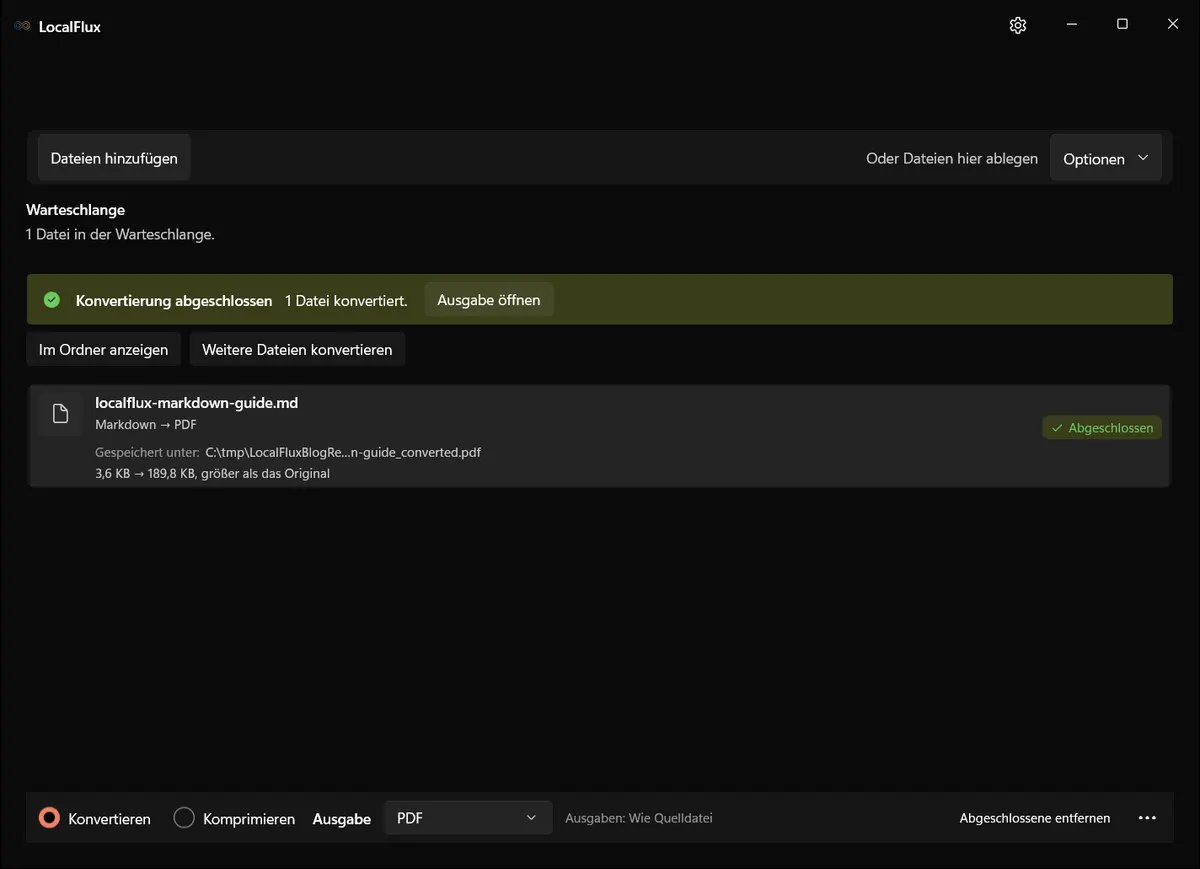Viewport: 1200px width, 869px height.
Task: Click Abgeschlossene entfernen button
Action: coord(1035,818)
